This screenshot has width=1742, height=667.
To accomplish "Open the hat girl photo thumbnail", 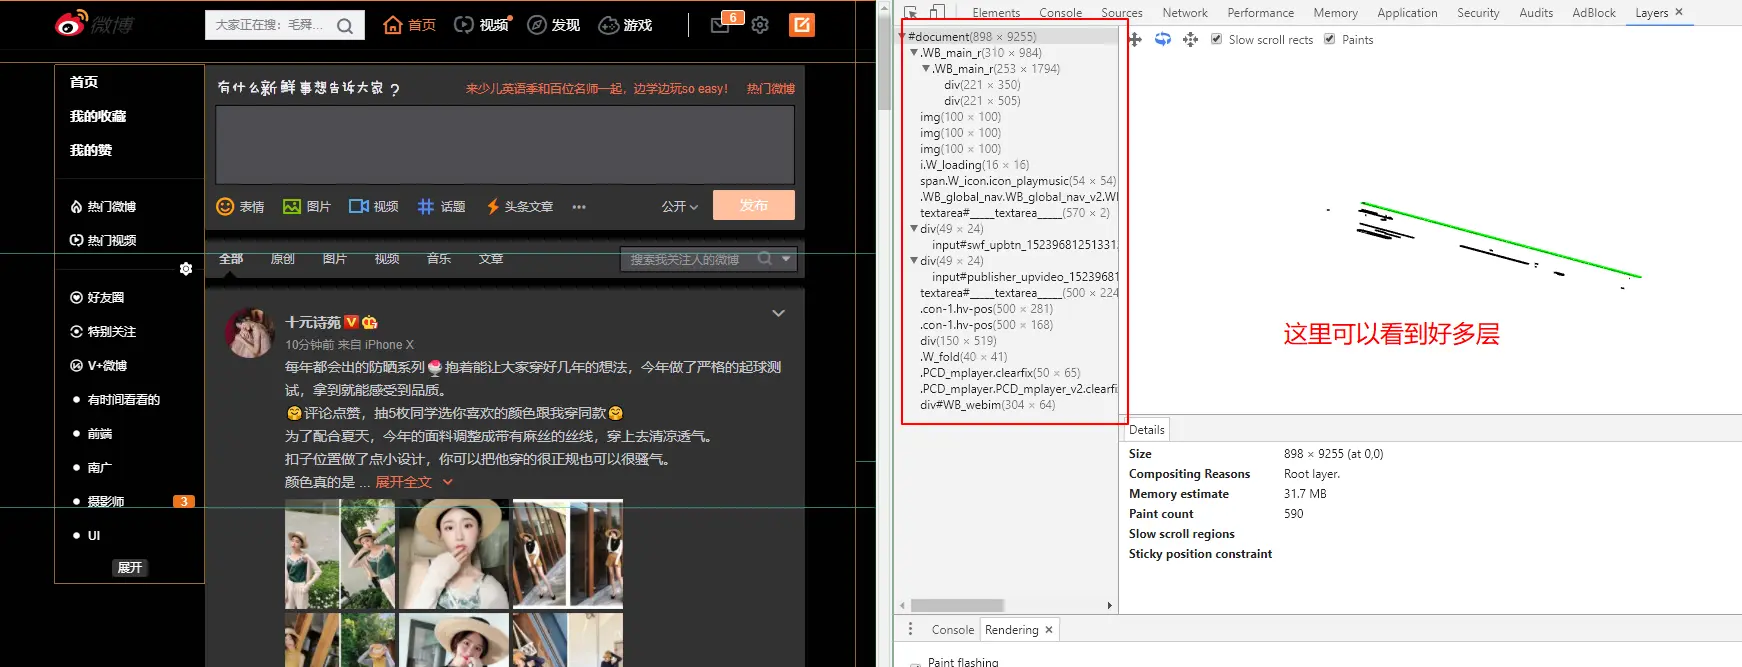I will click(x=454, y=554).
